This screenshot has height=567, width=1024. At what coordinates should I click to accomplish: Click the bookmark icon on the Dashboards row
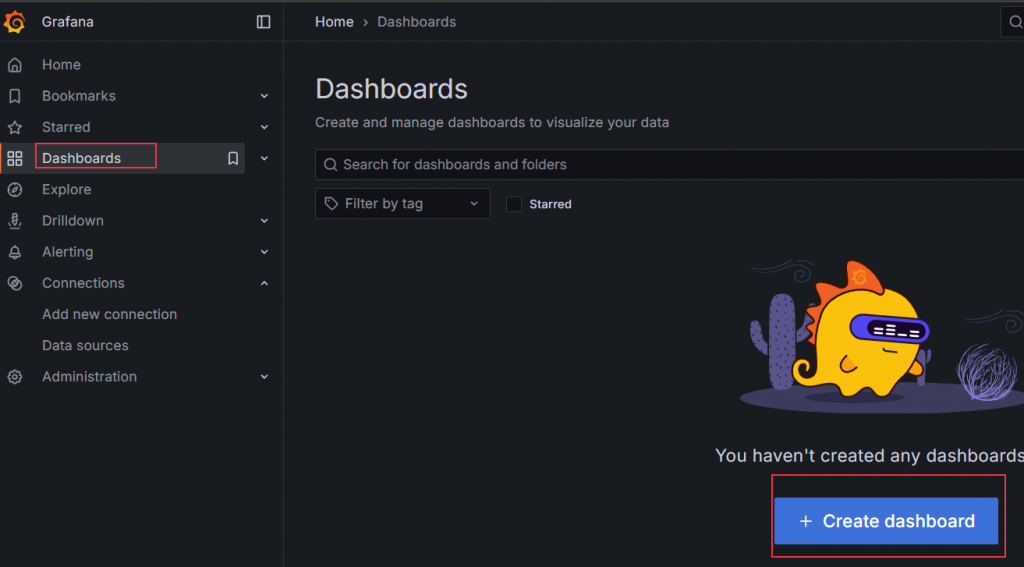click(233, 158)
